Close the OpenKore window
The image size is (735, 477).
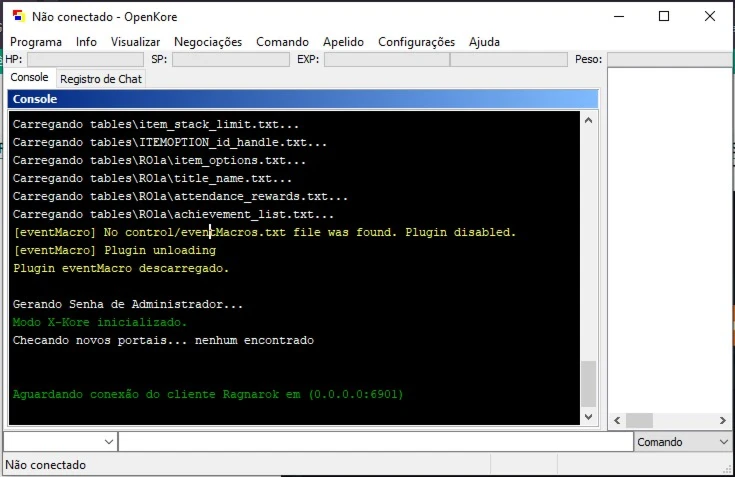coord(710,16)
